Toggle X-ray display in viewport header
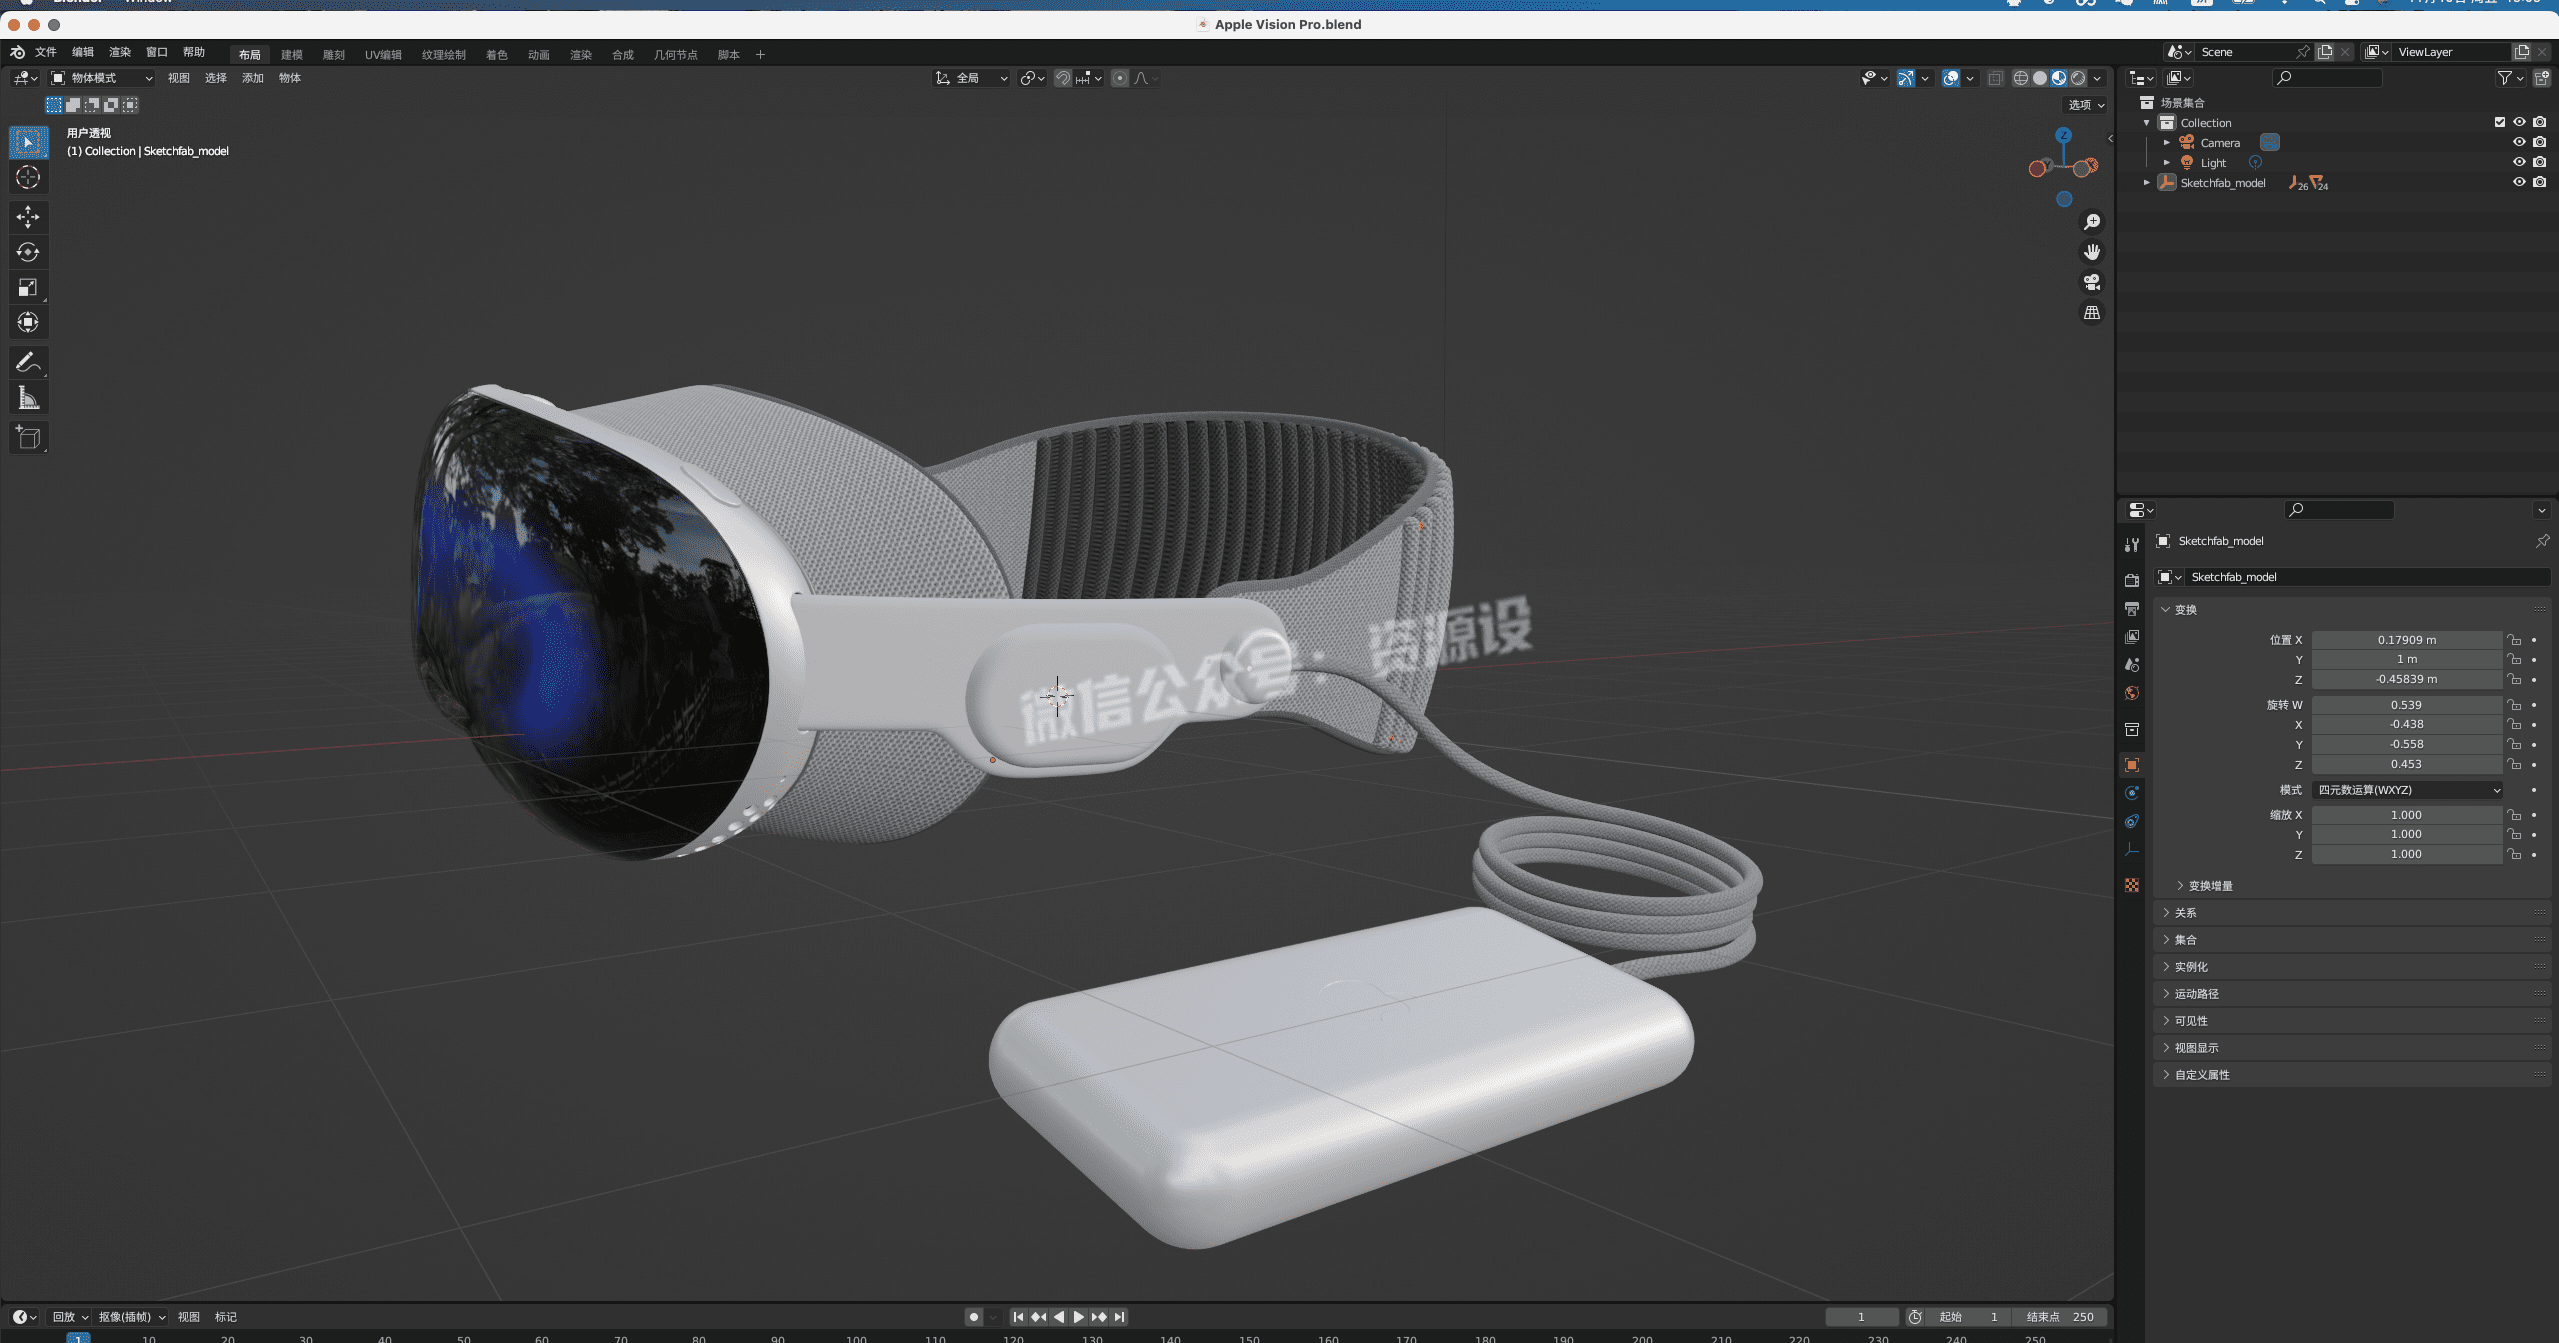This screenshot has width=2559, height=1343. (1994, 78)
